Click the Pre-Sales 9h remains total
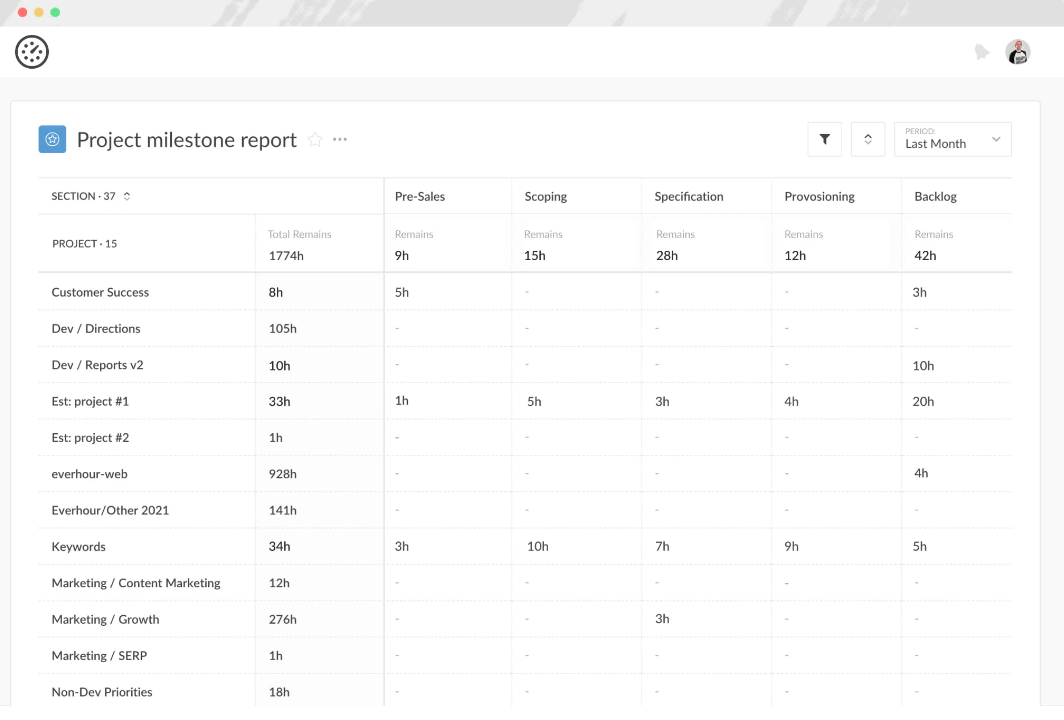The height and width of the screenshot is (720, 1064). 402,256
